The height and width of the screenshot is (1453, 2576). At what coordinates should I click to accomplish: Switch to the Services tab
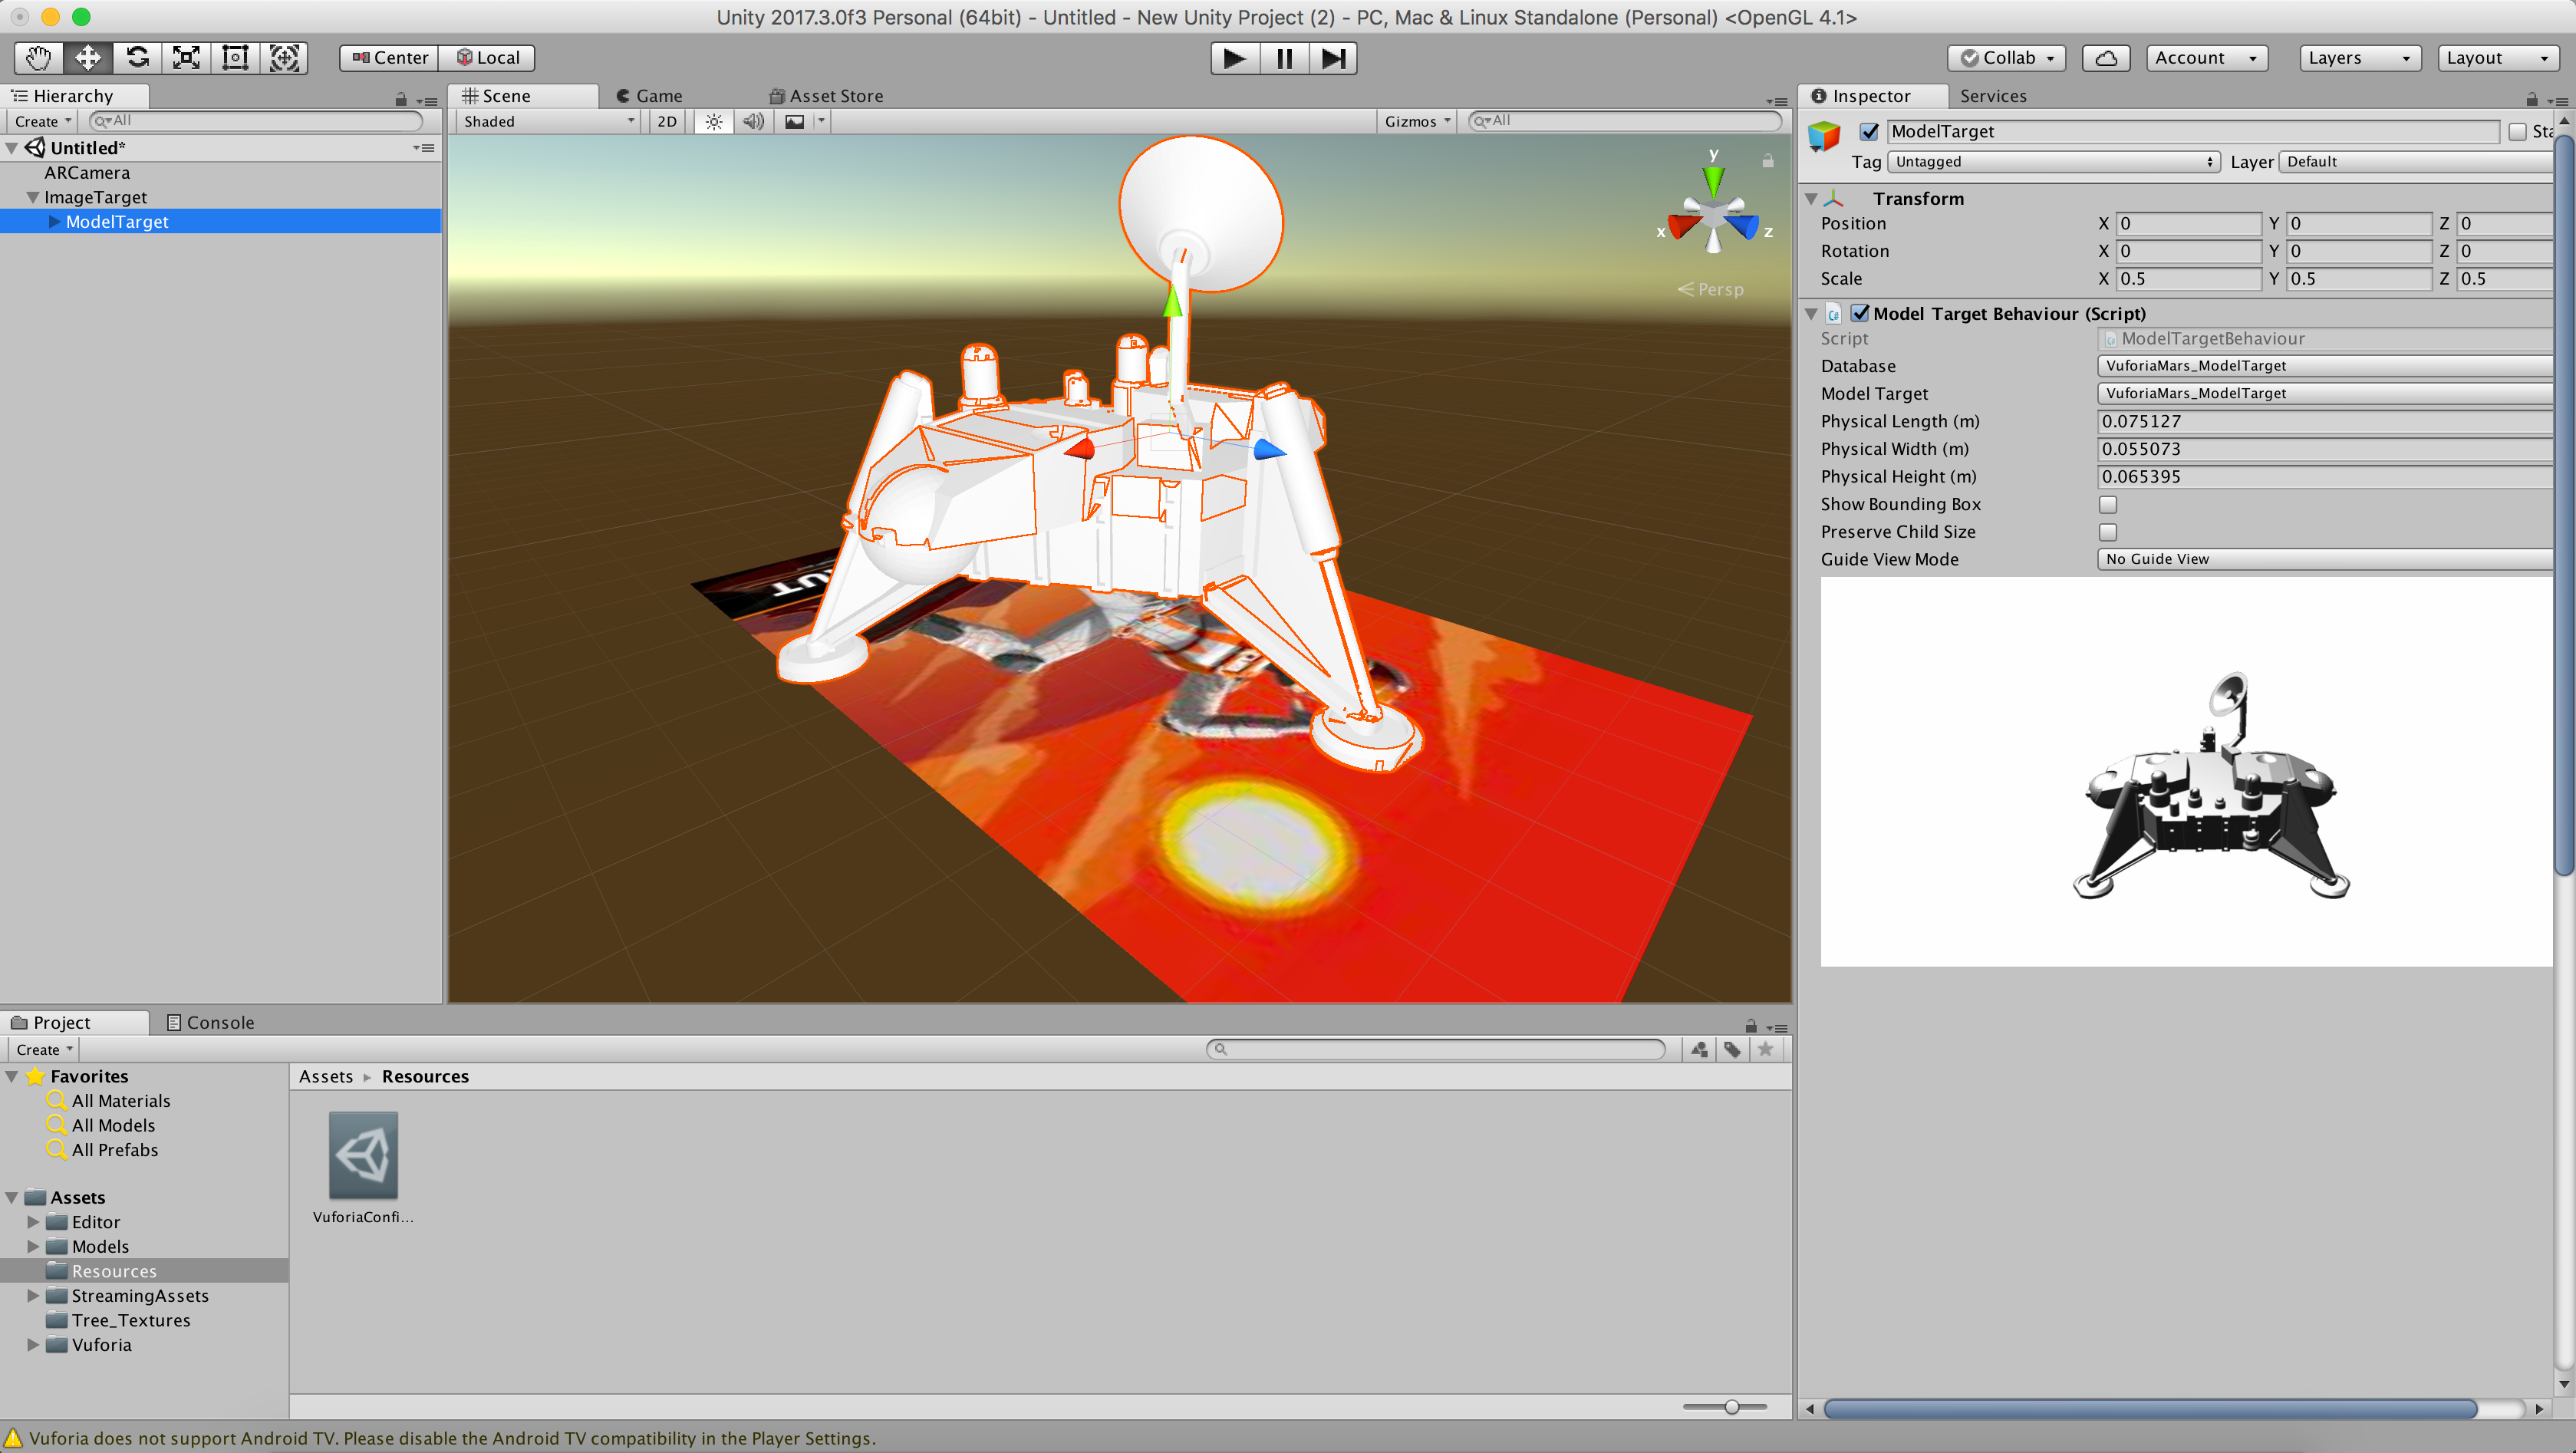click(x=1993, y=96)
